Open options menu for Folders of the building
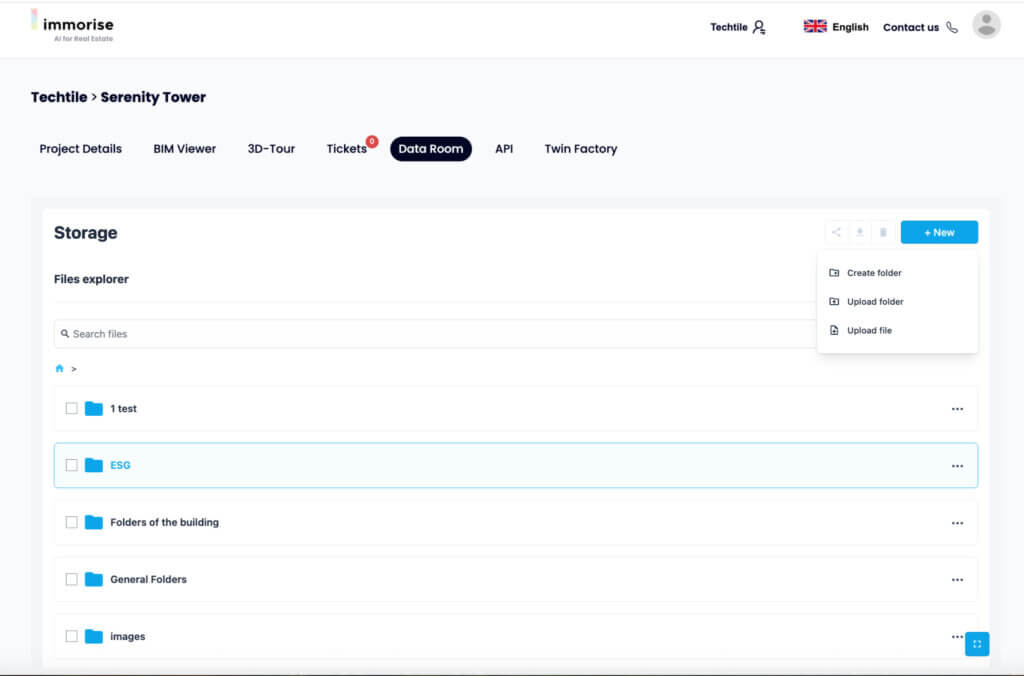 [x=957, y=523]
